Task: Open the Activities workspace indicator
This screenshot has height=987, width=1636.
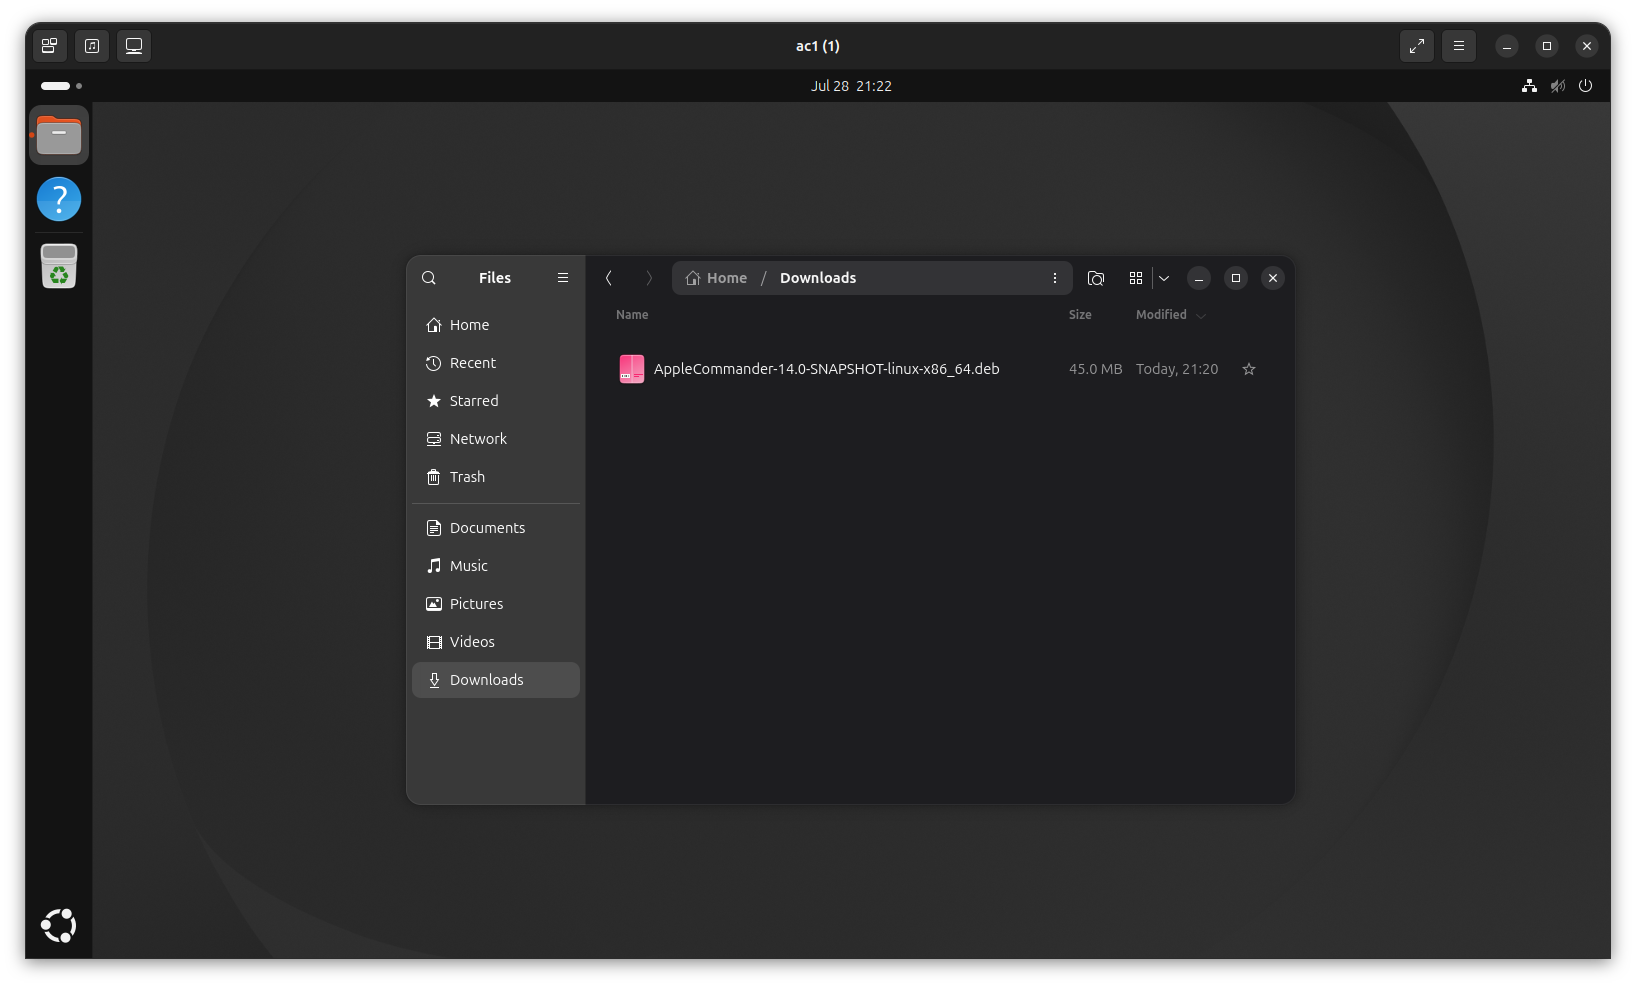Action: point(61,86)
